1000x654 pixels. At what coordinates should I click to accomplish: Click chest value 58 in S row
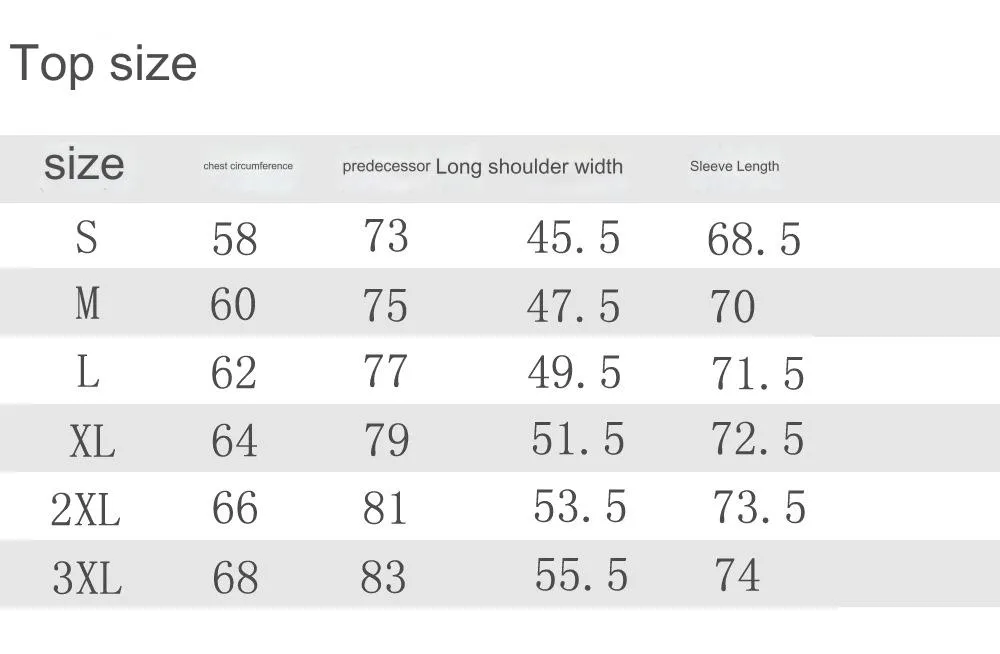click(x=235, y=239)
